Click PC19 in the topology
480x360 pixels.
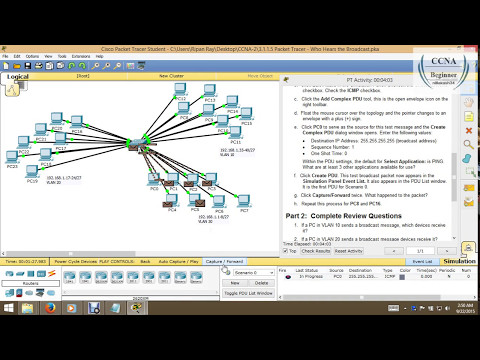(32, 172)
